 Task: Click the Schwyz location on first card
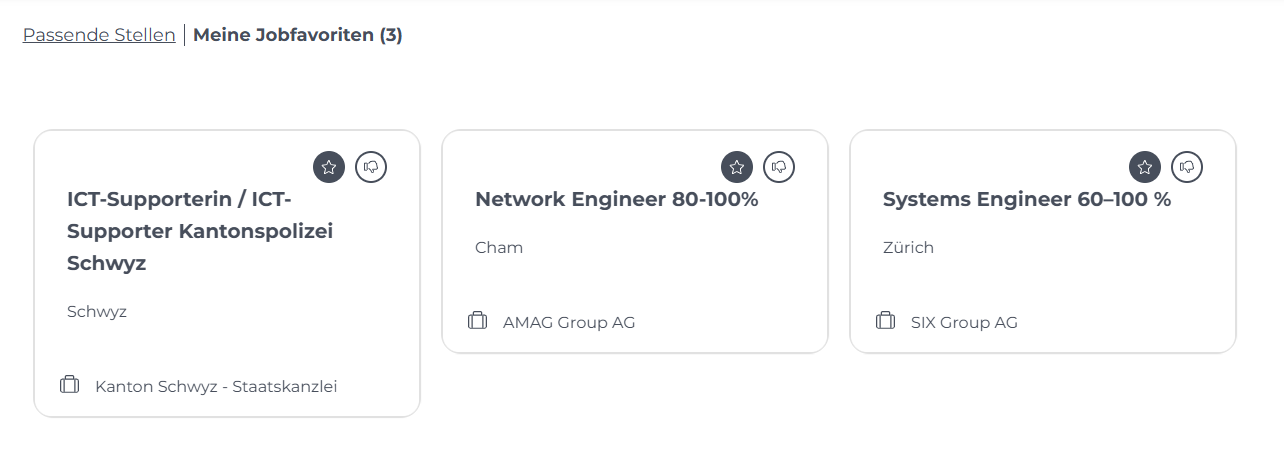[x=97, y=311]
